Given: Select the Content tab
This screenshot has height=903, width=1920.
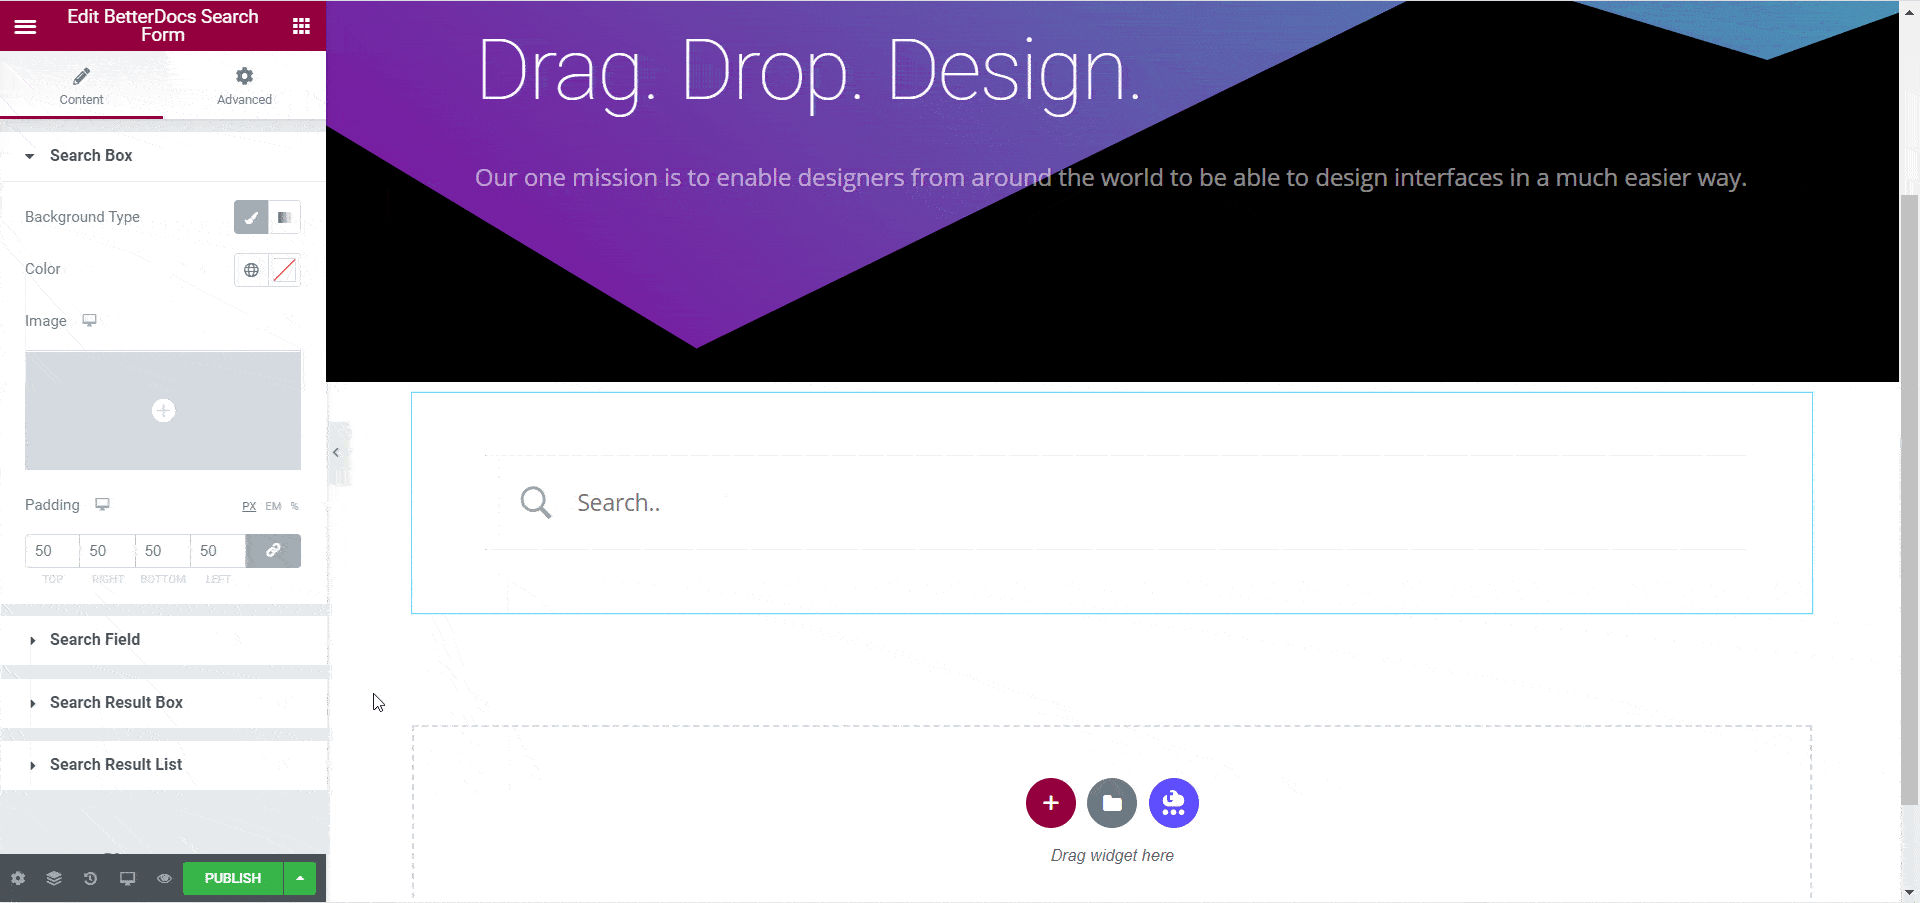Looking at the screenshot, I should pyautogui.click(x=81, y=85).
